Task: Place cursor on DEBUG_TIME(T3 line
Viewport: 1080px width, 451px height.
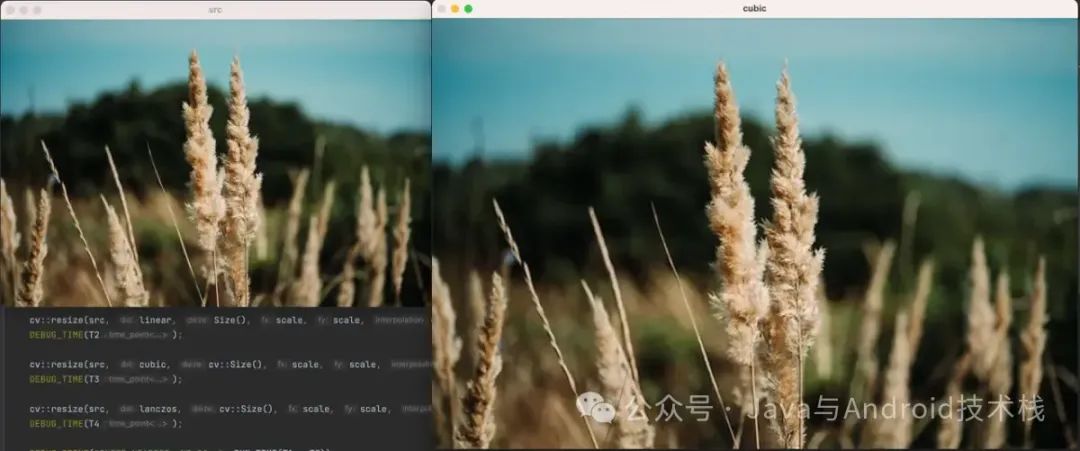Action: click(x=106, y=379)
